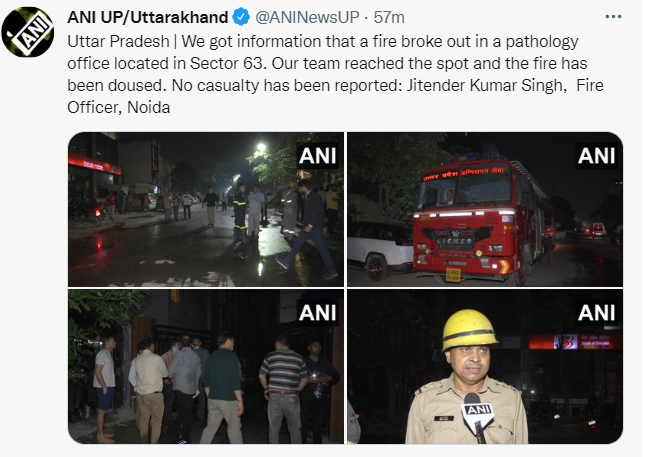Click the fire truck's yellow license plate
Image resolution: width=650 pixels, height=457 pixels.
coord(453,275)
